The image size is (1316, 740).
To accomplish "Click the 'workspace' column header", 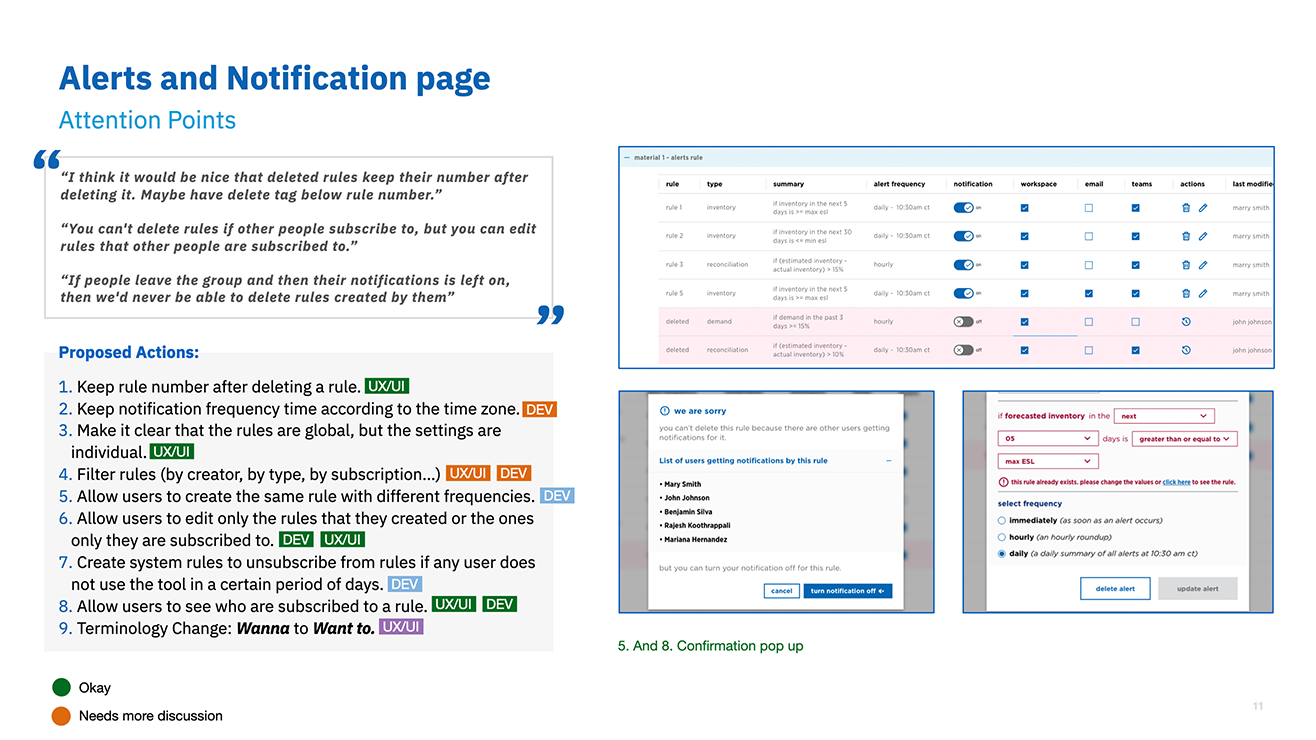I will tap(1039, 184).
